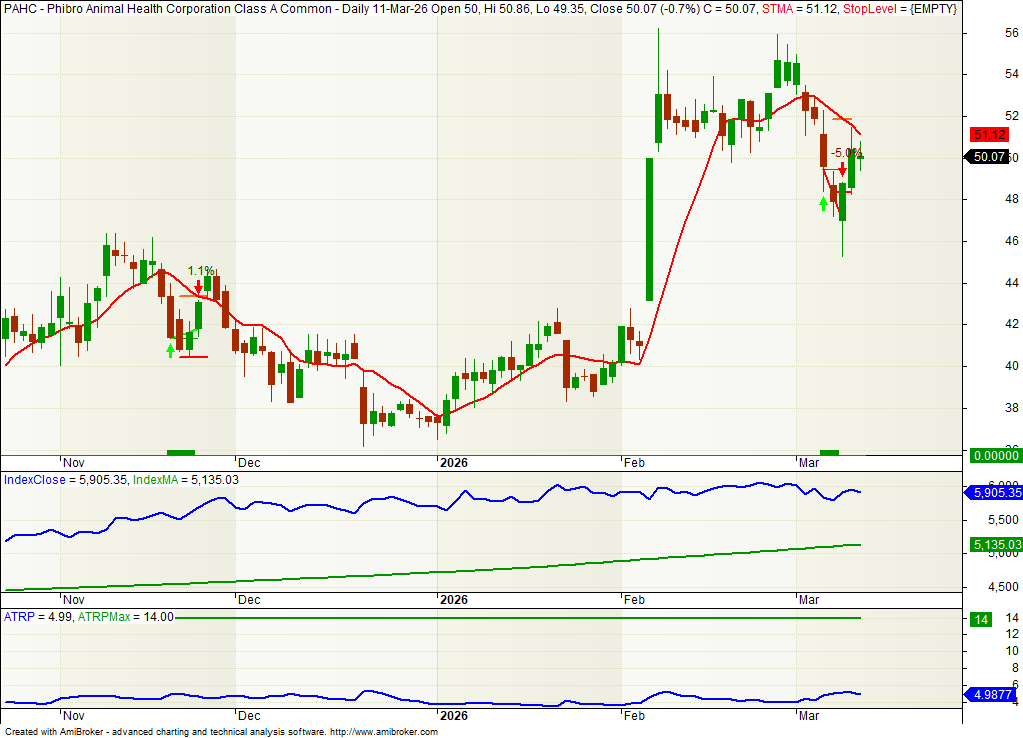Click the red STMA = 51.12 title text
1023x738 pixels.
[802, 9]
